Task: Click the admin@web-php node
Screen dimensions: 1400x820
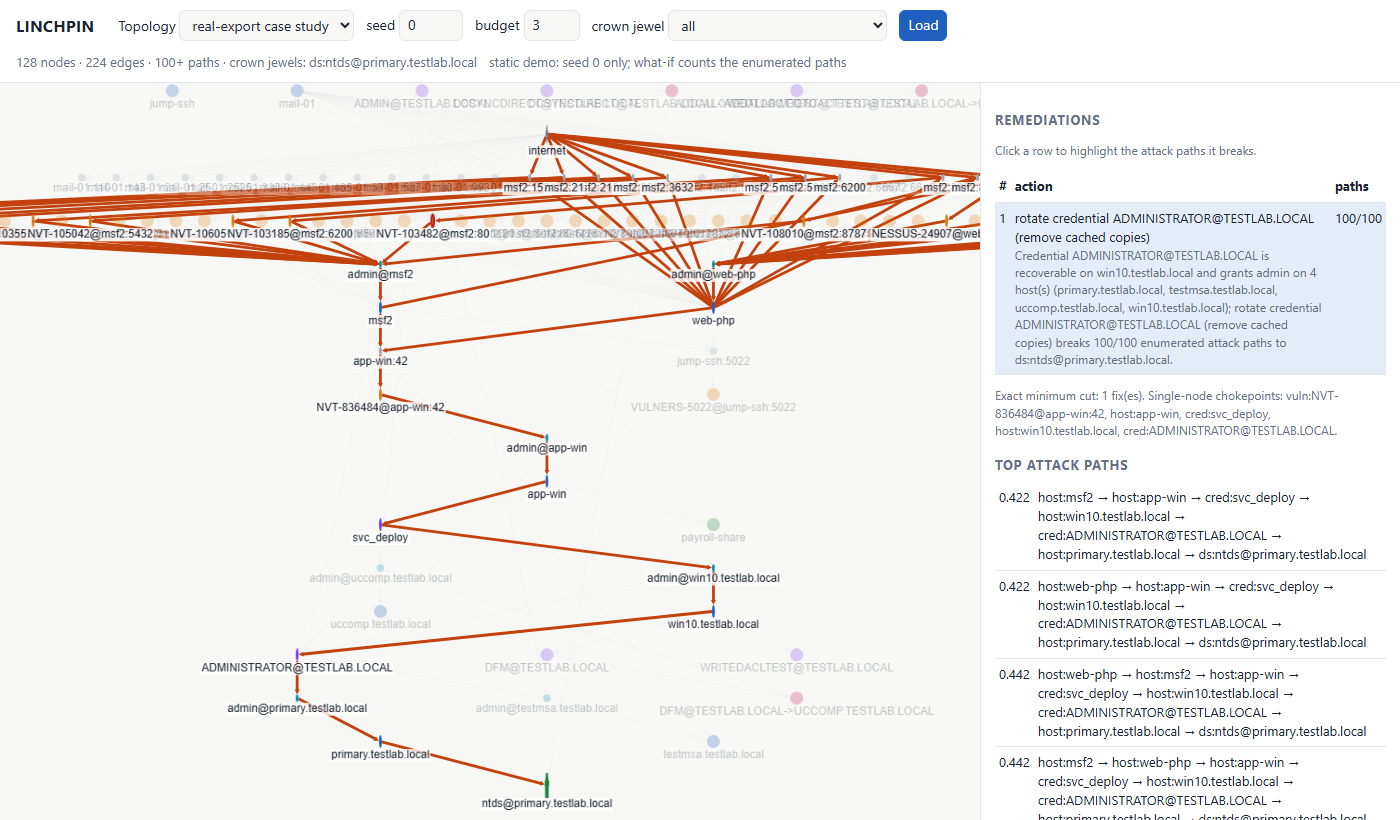Action: click(713, 263)
